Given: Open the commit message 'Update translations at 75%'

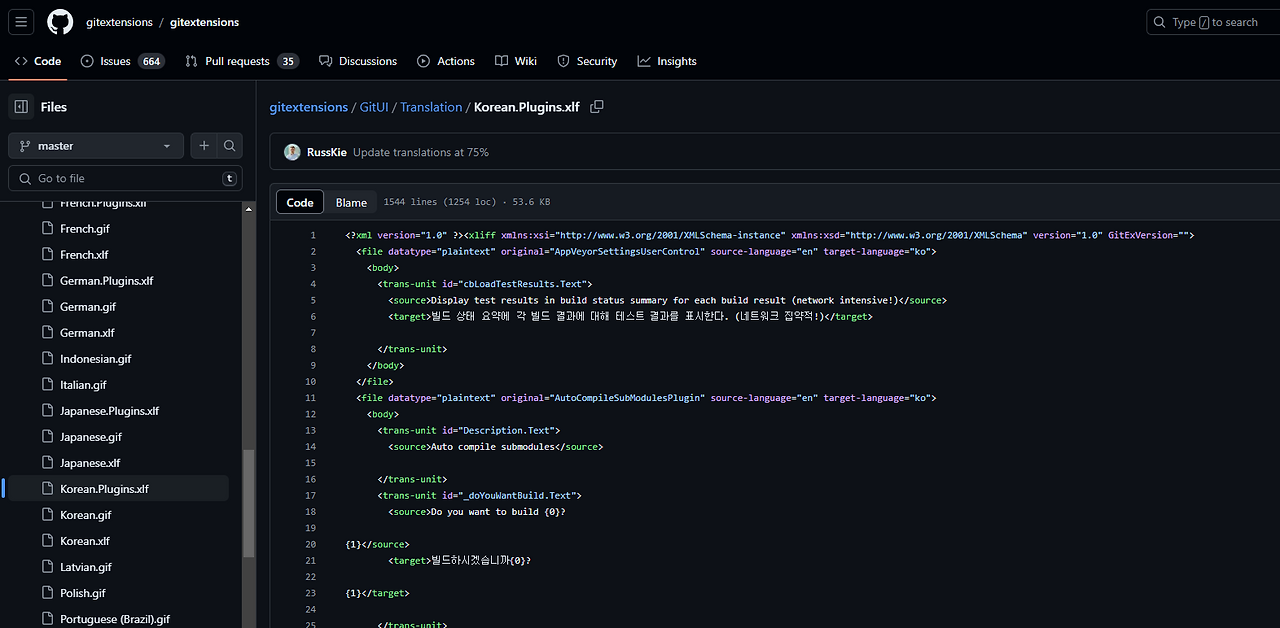Looking at the screenshot, I should coord(421,152).
